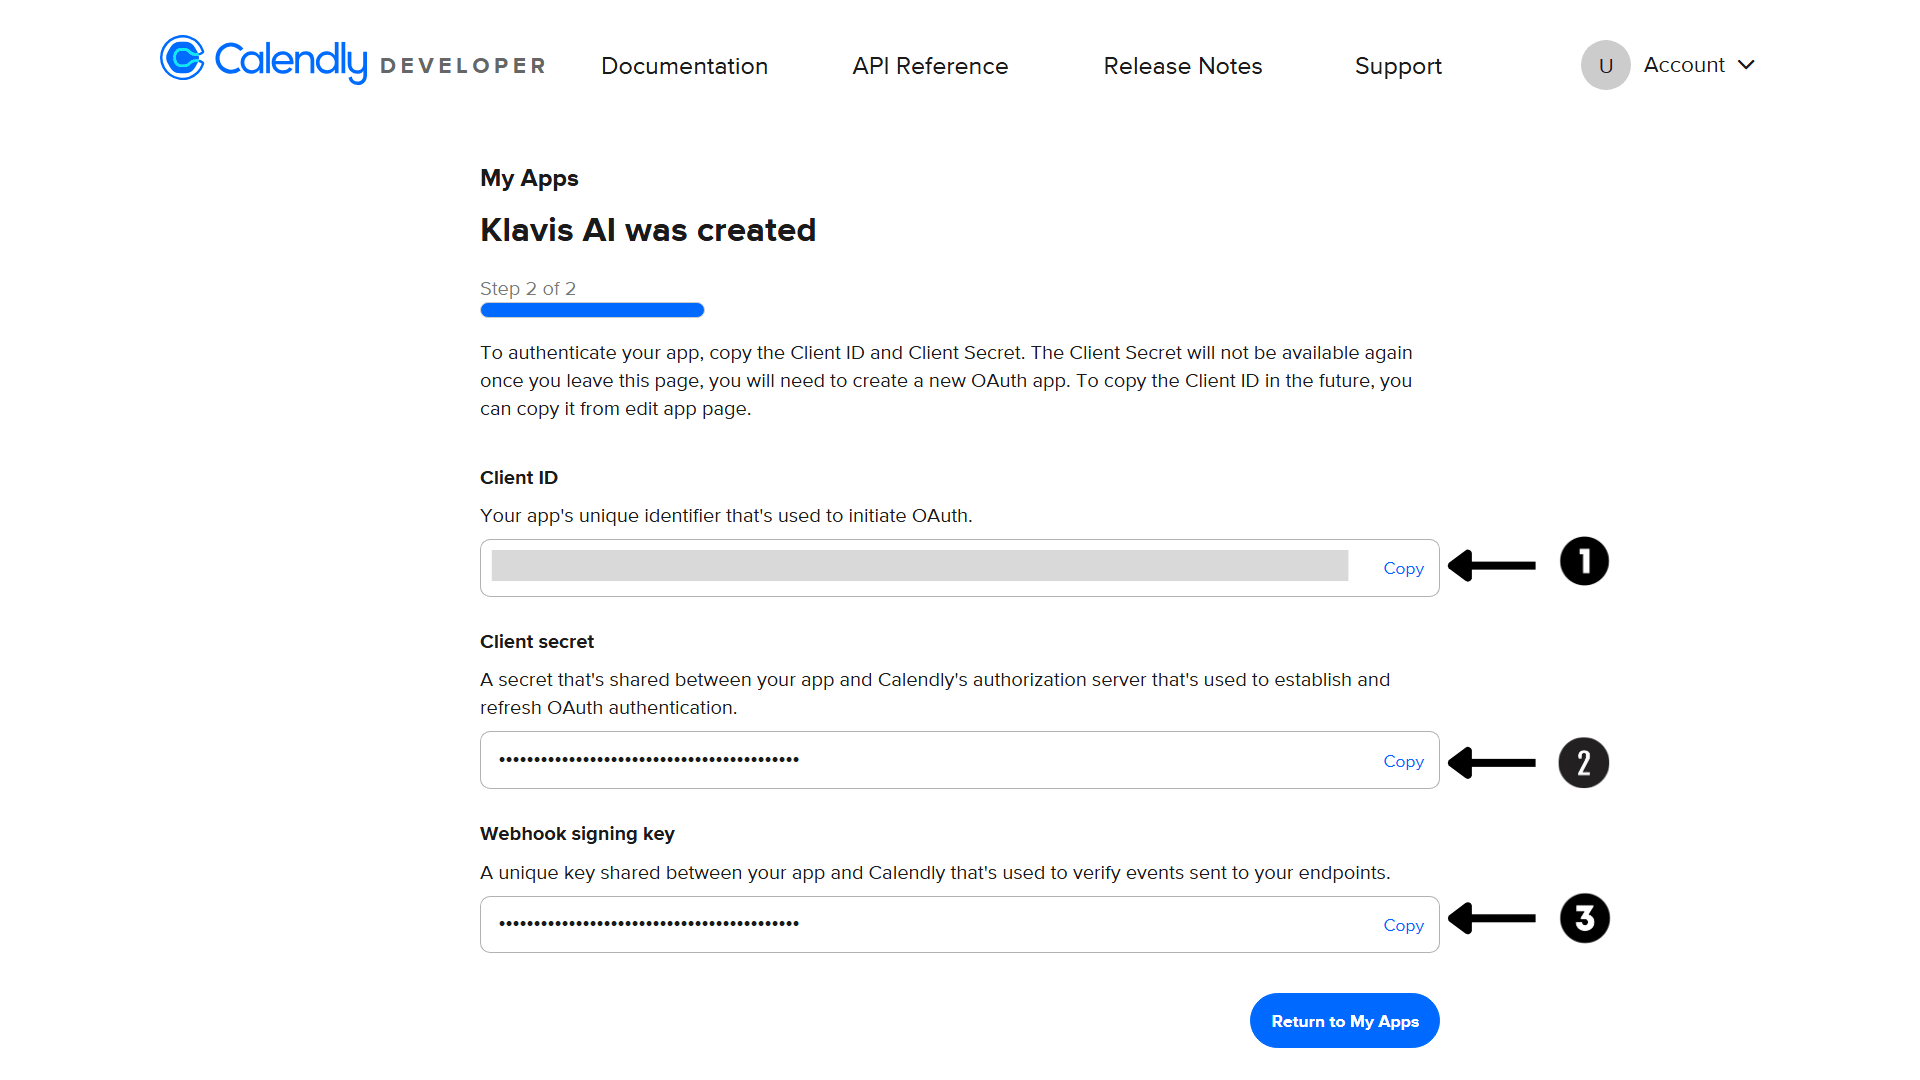The height and width of the screenshot is (1080, 1920).
Task: Click arrow pointing to Webhook signing key
Action: click(1492, 918)
